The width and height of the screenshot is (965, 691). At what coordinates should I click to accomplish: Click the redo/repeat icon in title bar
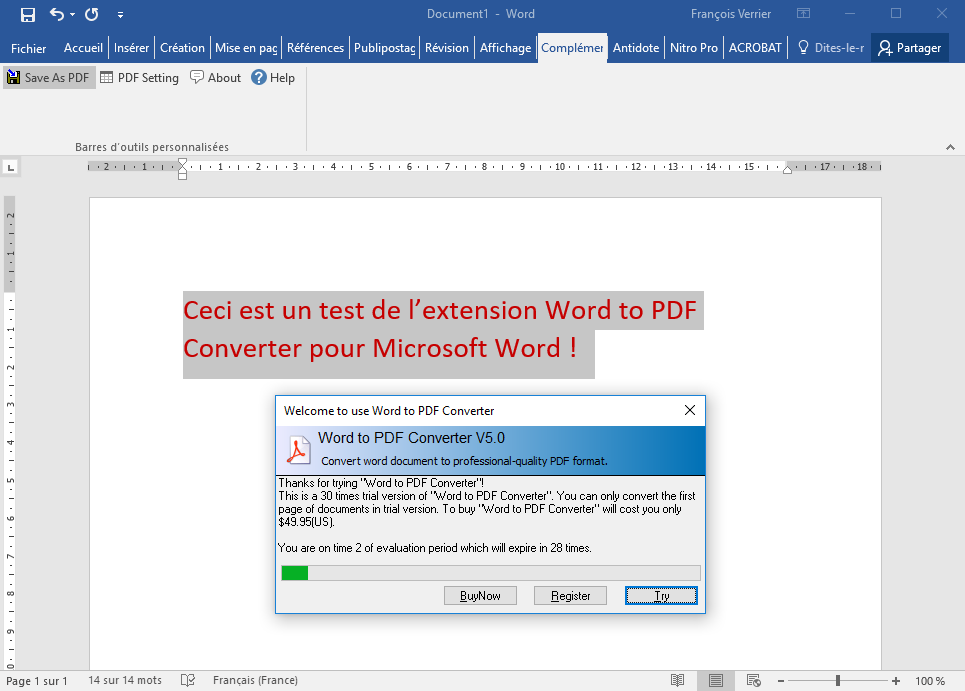(x=92, y=14)
